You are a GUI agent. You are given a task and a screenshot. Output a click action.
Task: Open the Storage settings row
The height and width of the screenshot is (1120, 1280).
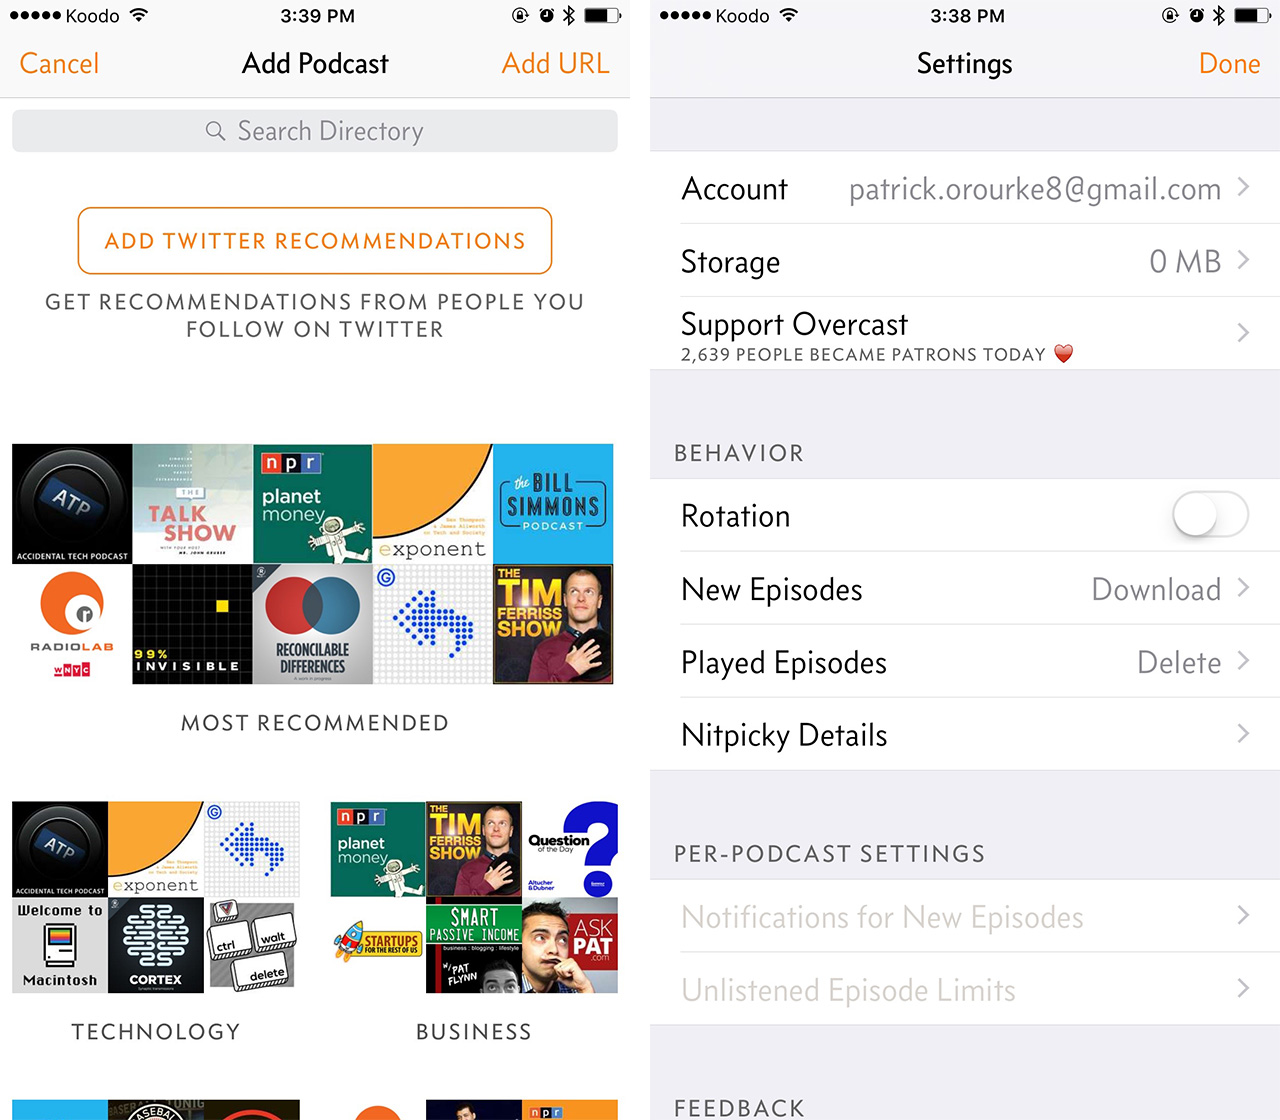pyautogui.click(x=965, y=262)
